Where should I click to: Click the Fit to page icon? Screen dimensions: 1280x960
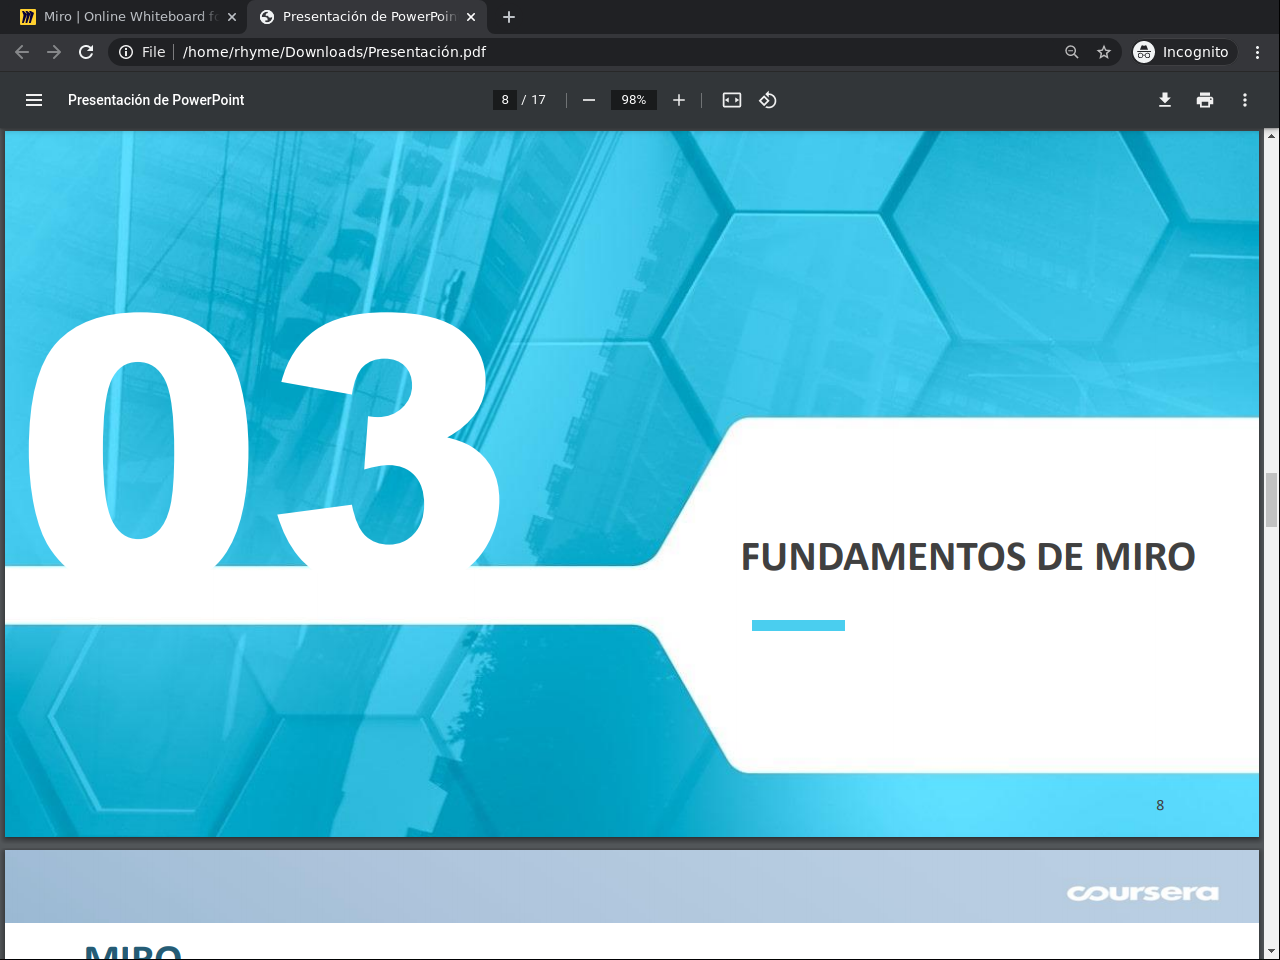732,100
